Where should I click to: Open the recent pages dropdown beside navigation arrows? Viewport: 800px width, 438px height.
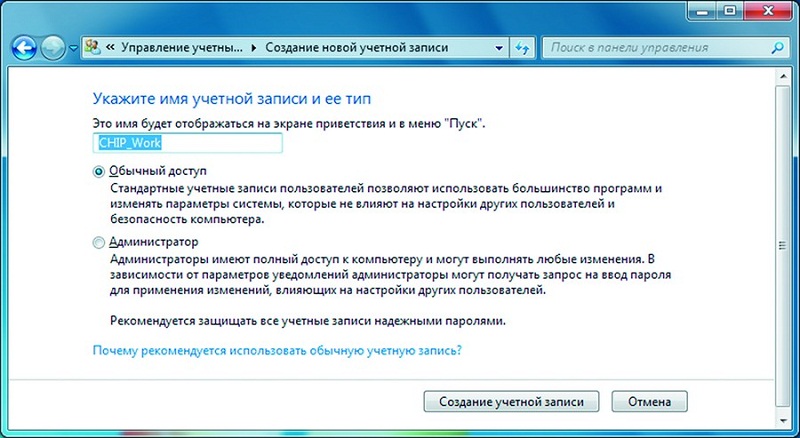tap(73, 48)
